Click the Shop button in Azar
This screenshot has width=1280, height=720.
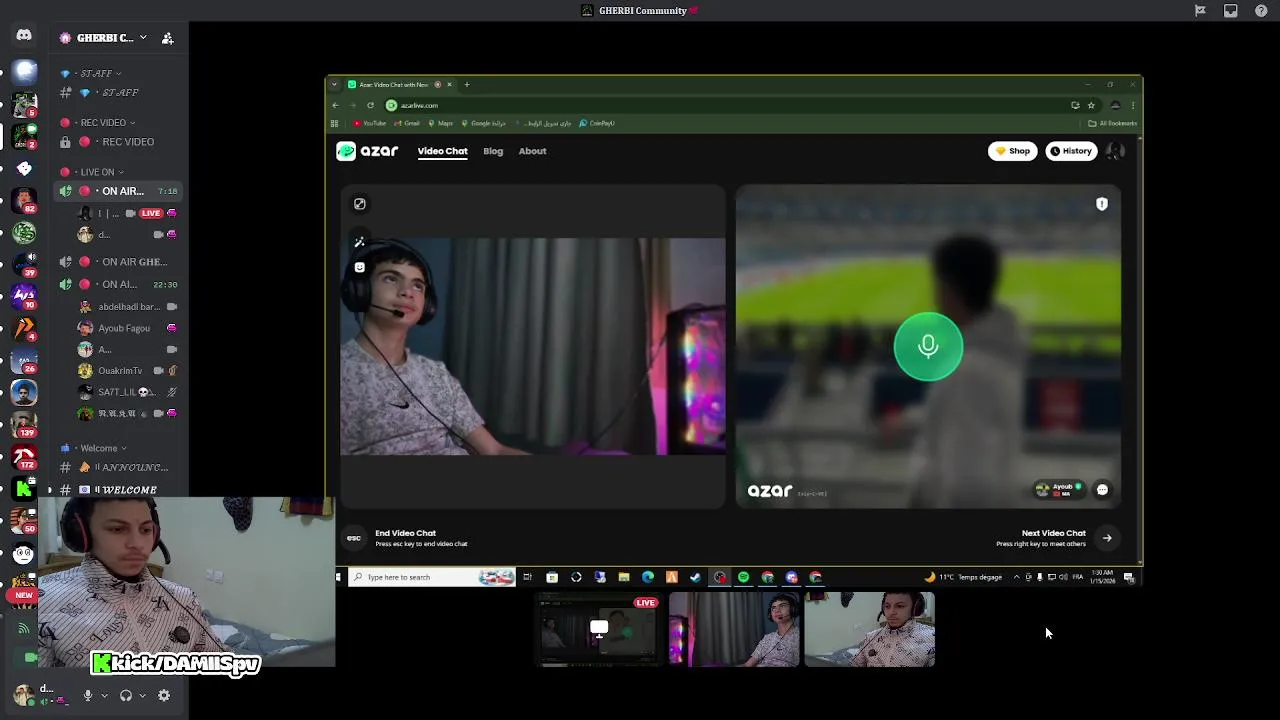click(1013, 151)
